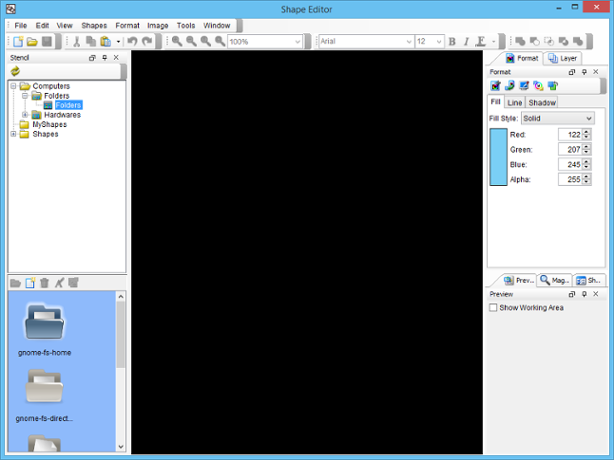Click the Stencil refresh arrows icon
The image size is (614, 460).
(15, 71)
